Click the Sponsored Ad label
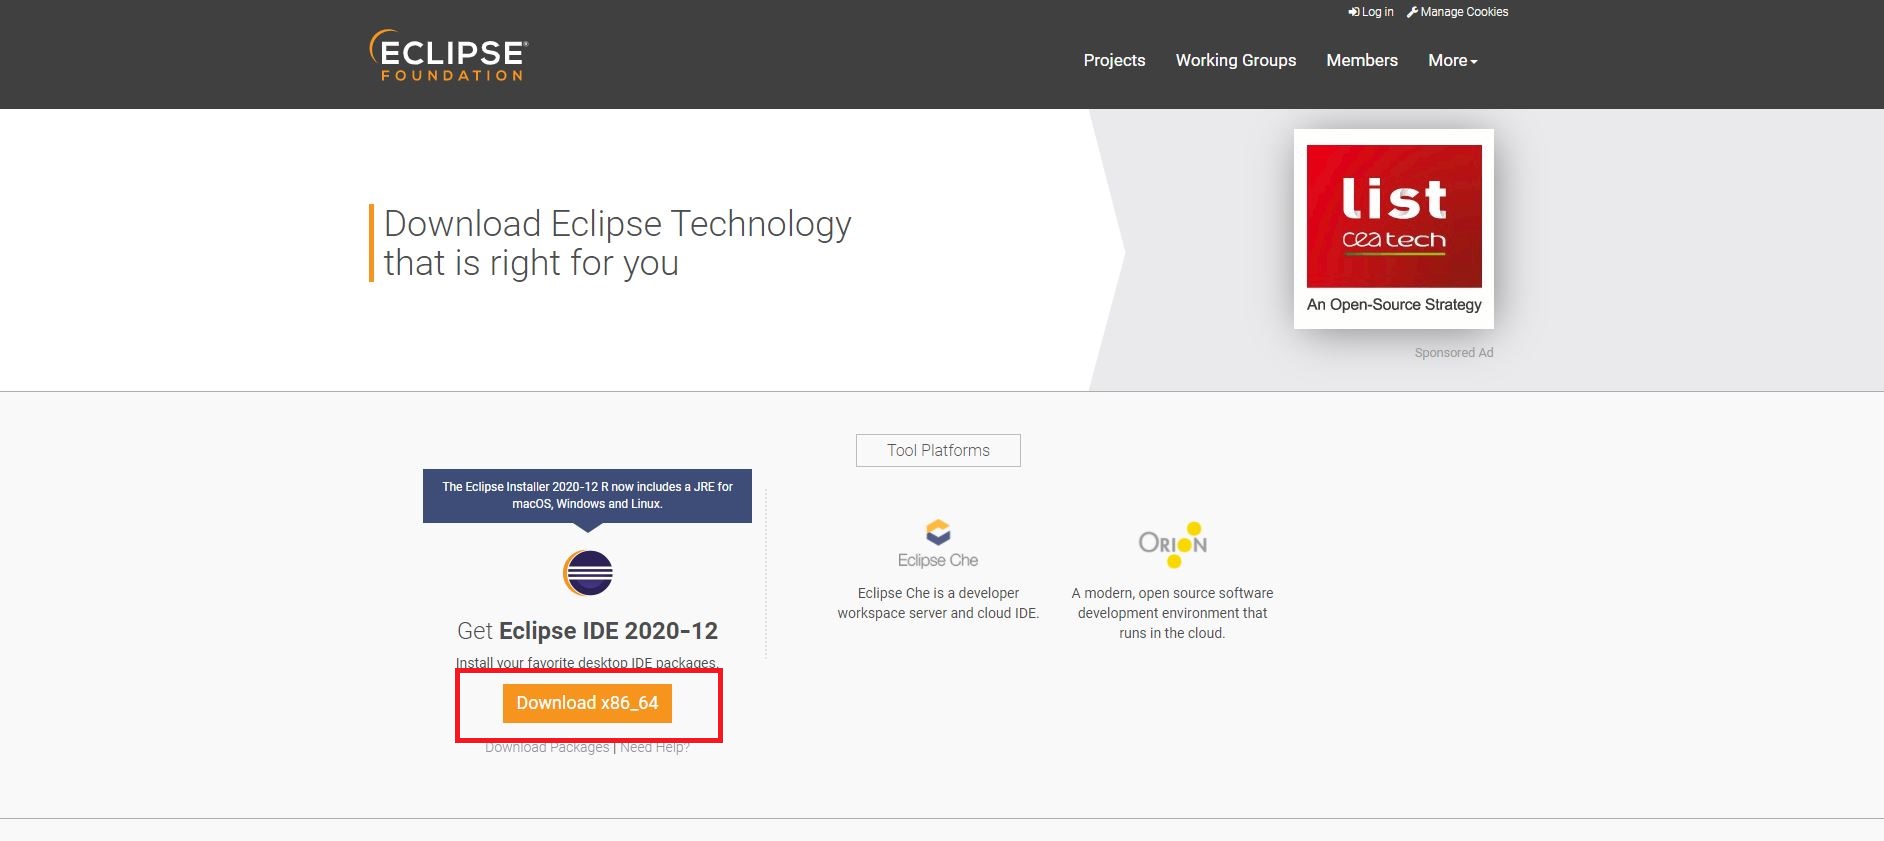The image size is (1884, 841). point(1454,353)
